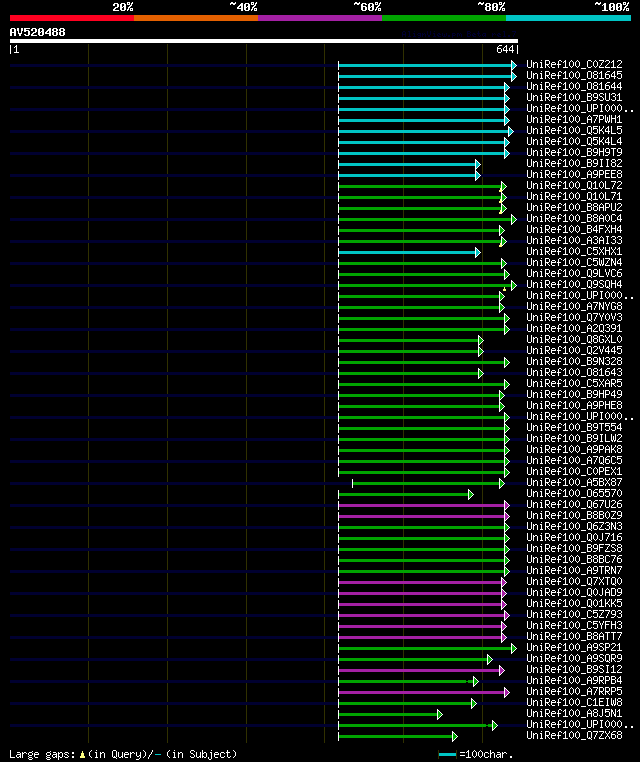Select the UniRef100_Q8GXL0 label
Screen dimensions: 640x762
[x=574, y=339]
